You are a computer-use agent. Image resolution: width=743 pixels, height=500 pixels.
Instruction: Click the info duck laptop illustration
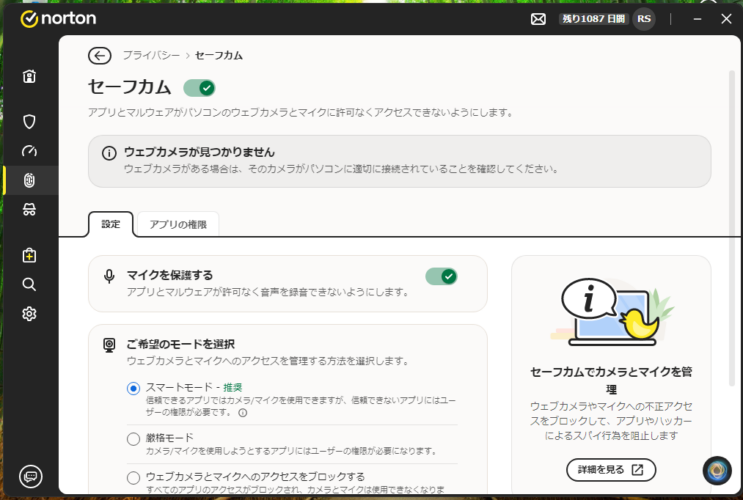[612, 312]
